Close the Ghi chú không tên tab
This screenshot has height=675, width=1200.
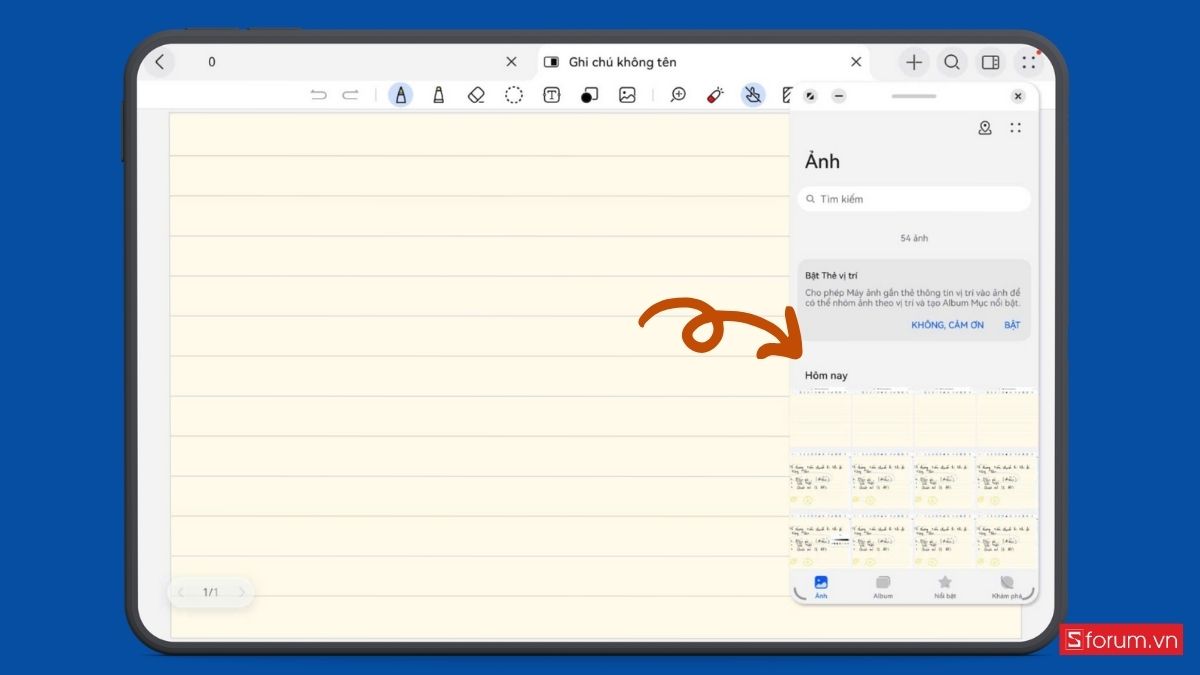tap(856, 62)
